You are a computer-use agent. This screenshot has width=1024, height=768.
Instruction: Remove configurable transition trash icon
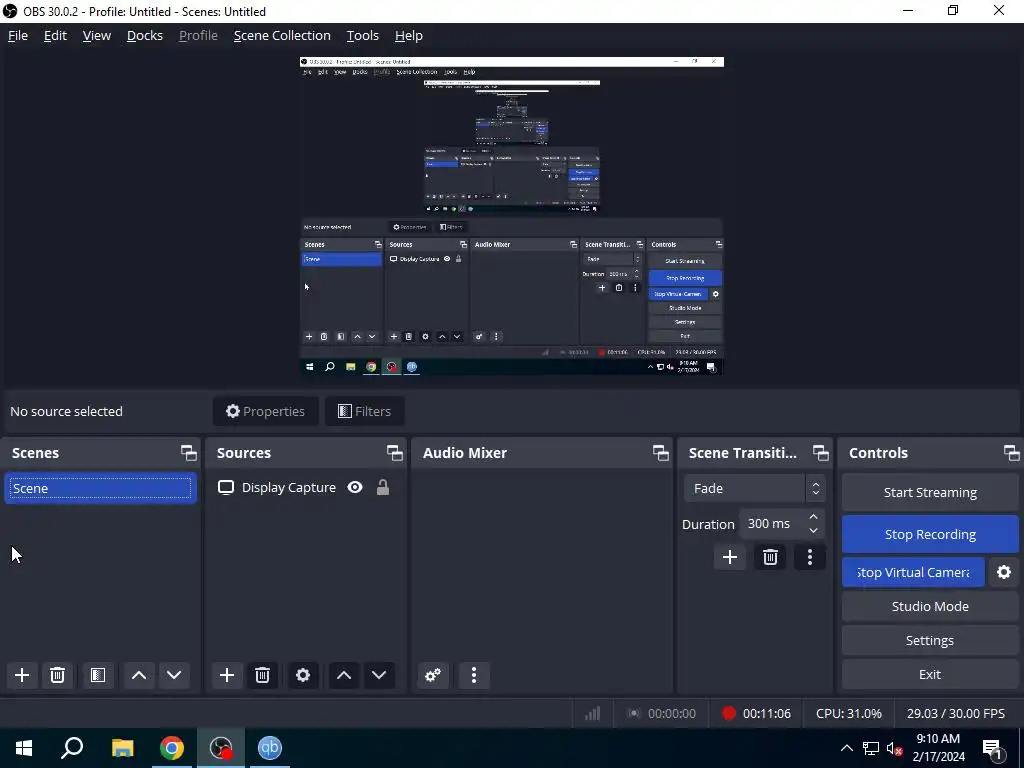[771, 557]
